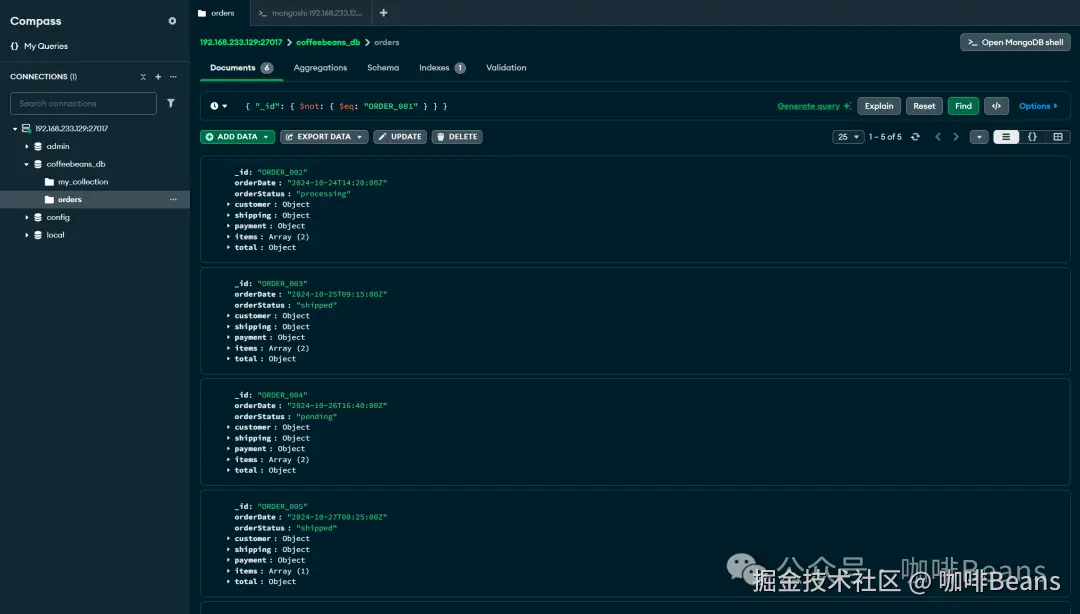Open the 25 per page dropdown
Image resolution: width=1080 pixels, height=614 pixels.
pos(848,137)
